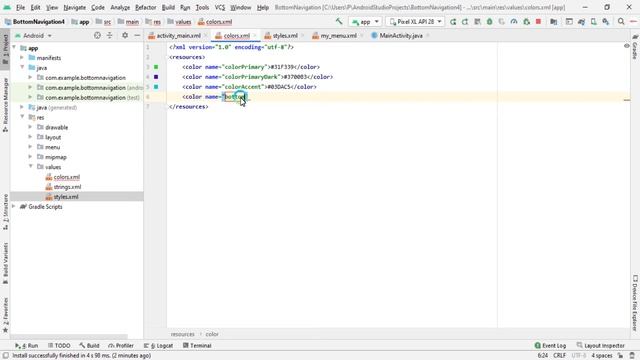Open the Build tool window at bottom
Image resolution: width=640 pixels, height=360 pixels.
coord(89,345)
